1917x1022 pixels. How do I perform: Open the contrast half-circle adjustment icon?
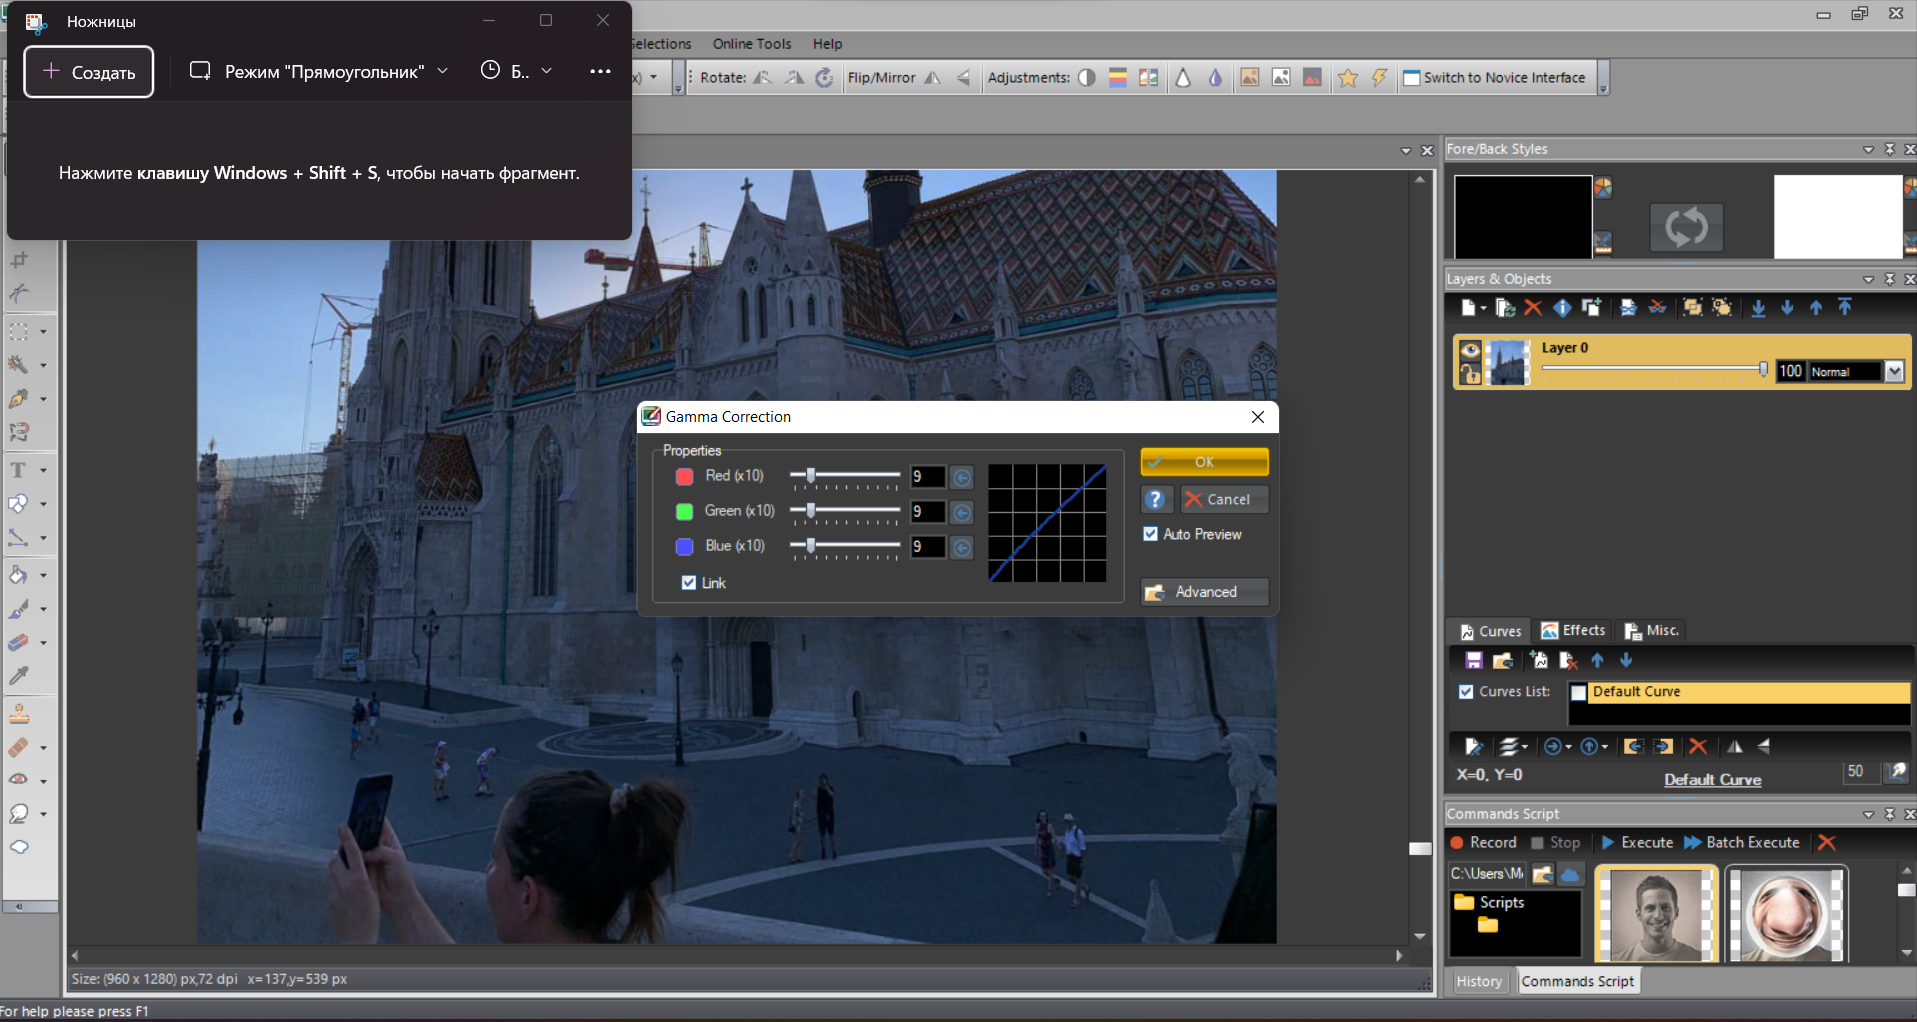(1087, 78)
